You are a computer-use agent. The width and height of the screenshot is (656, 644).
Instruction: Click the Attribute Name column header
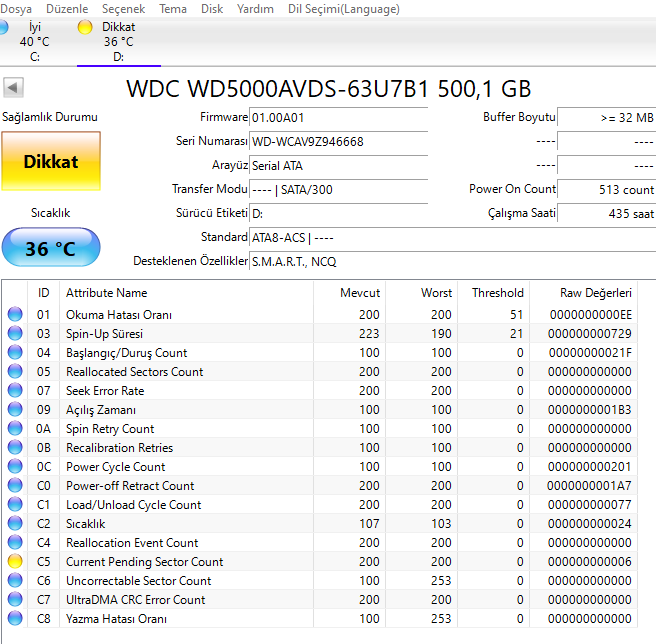(x=186, y=293)
